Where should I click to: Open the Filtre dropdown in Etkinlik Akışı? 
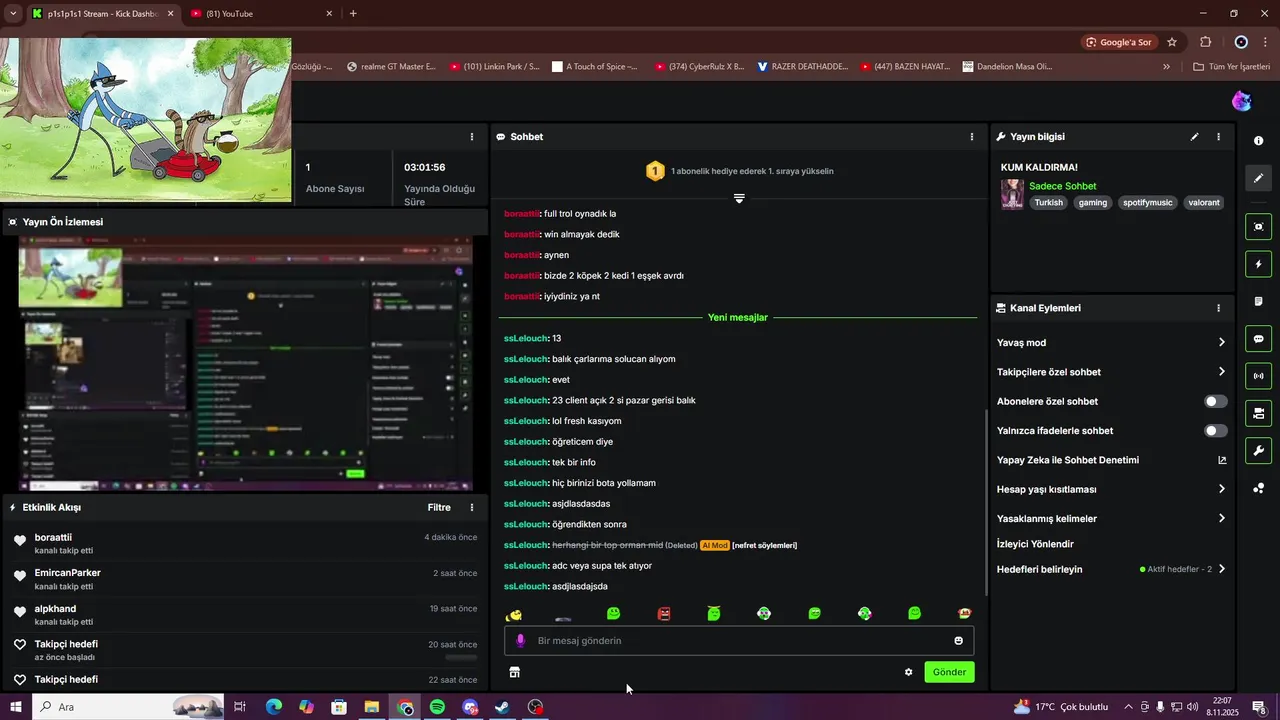(439, 508)
